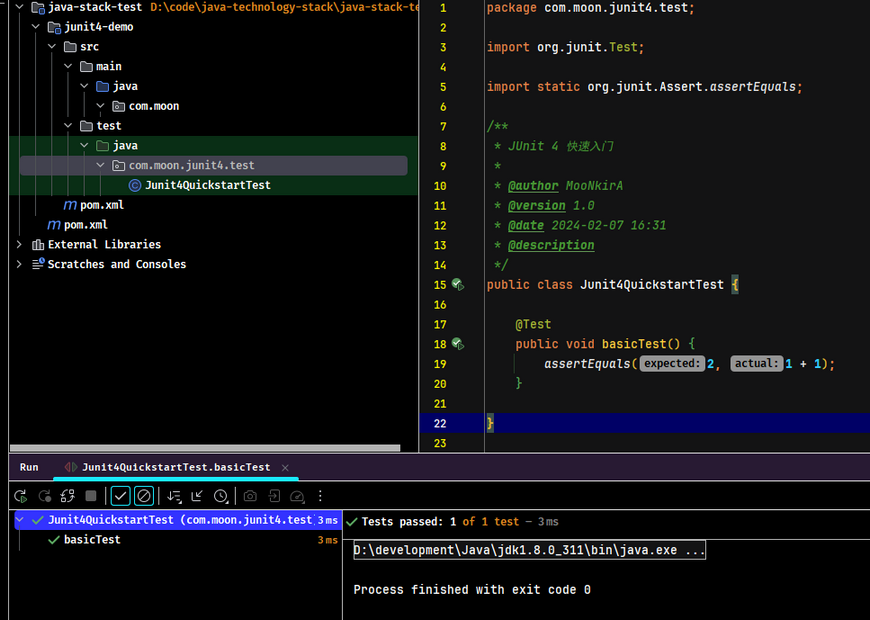The image size is (870, 620).
Task: Click the Rerun Failed Tests icon
Action: (x=44, y=496)
